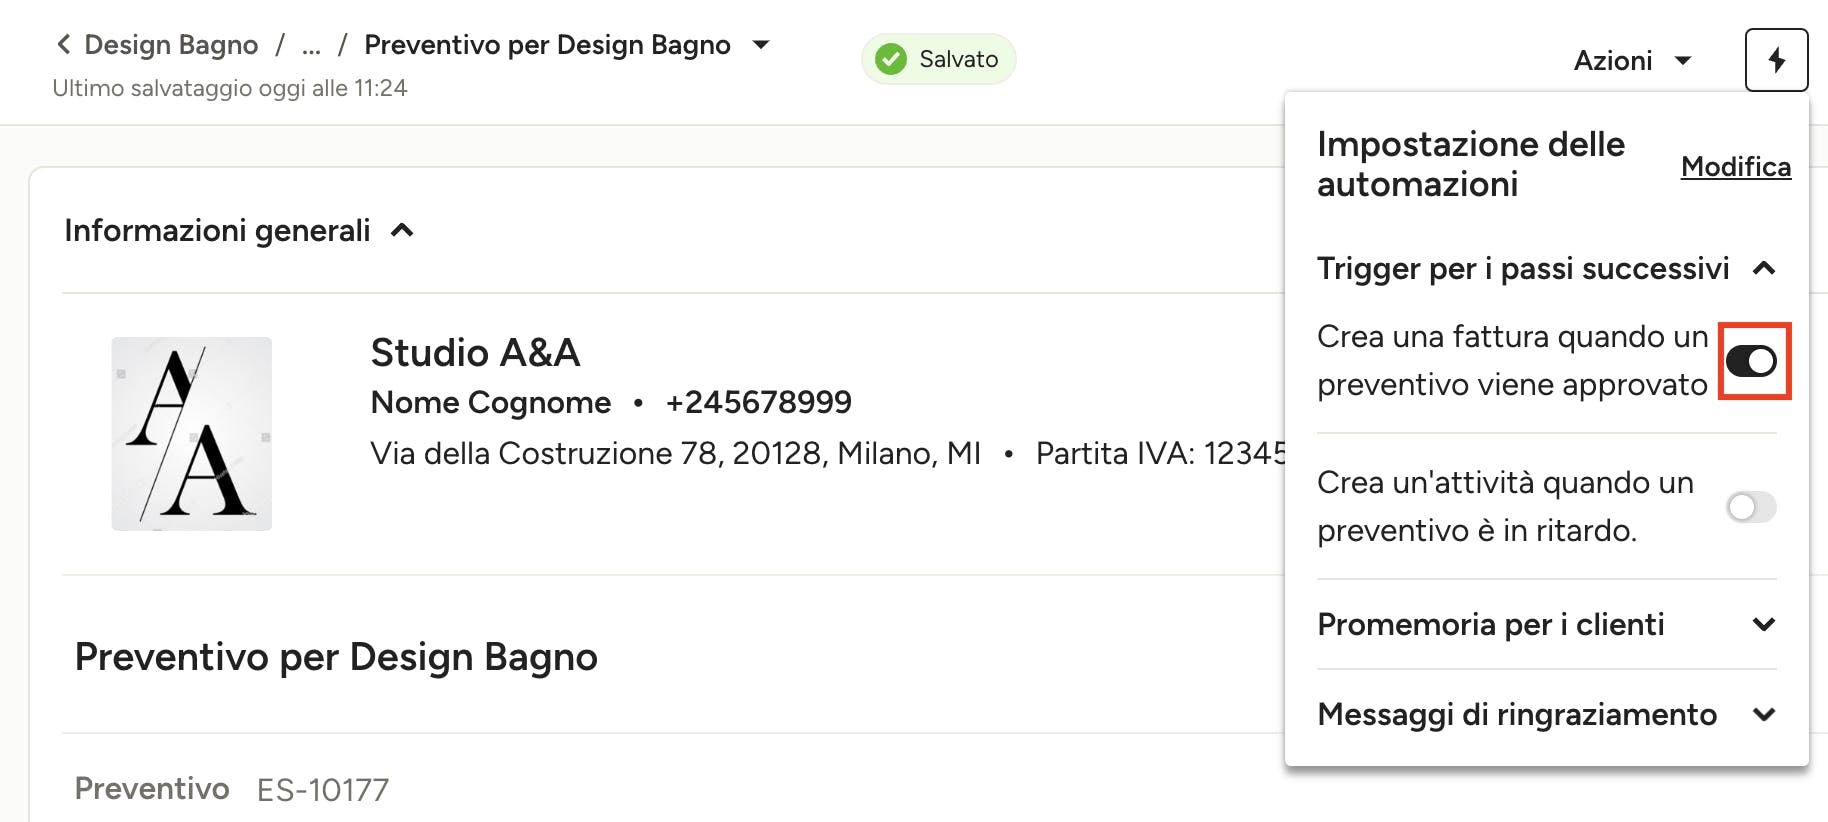Collapse Trigger per i passi successivi section
Viewport: 1828px width, 822px height.
[1764, 268]
